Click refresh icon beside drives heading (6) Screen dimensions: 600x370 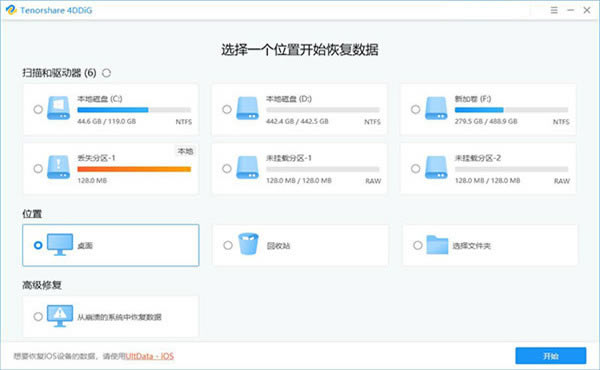pos(106,73)
